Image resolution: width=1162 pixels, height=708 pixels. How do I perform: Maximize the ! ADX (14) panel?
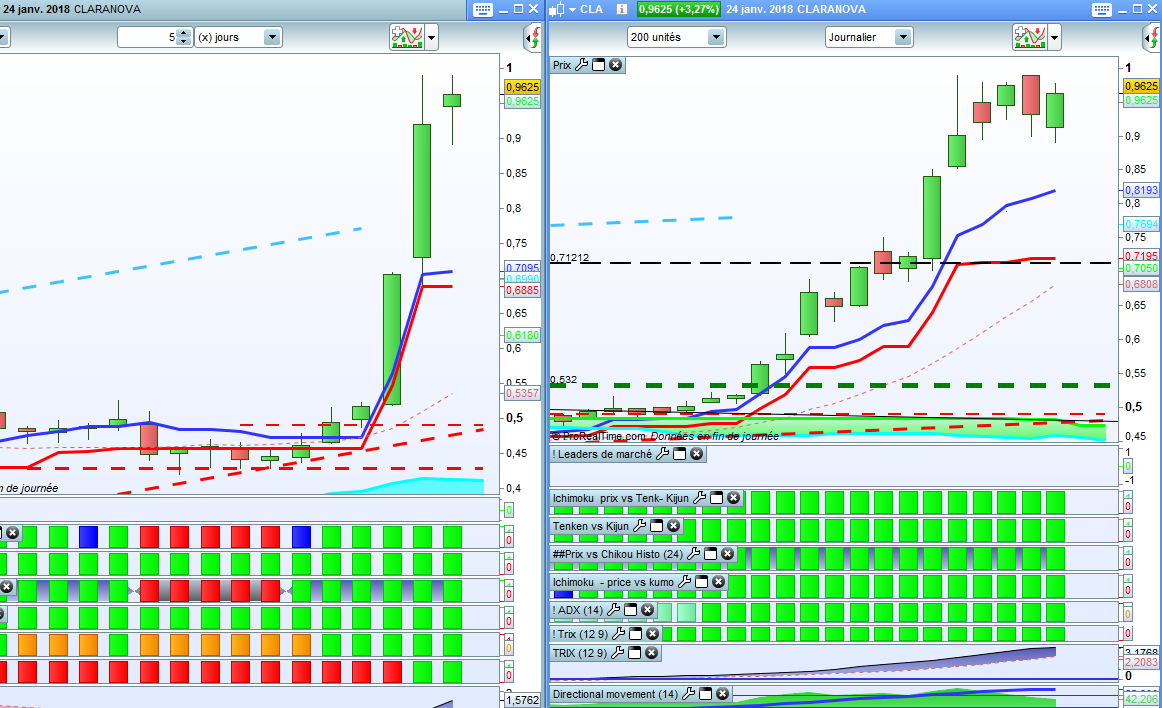[631, 610]
